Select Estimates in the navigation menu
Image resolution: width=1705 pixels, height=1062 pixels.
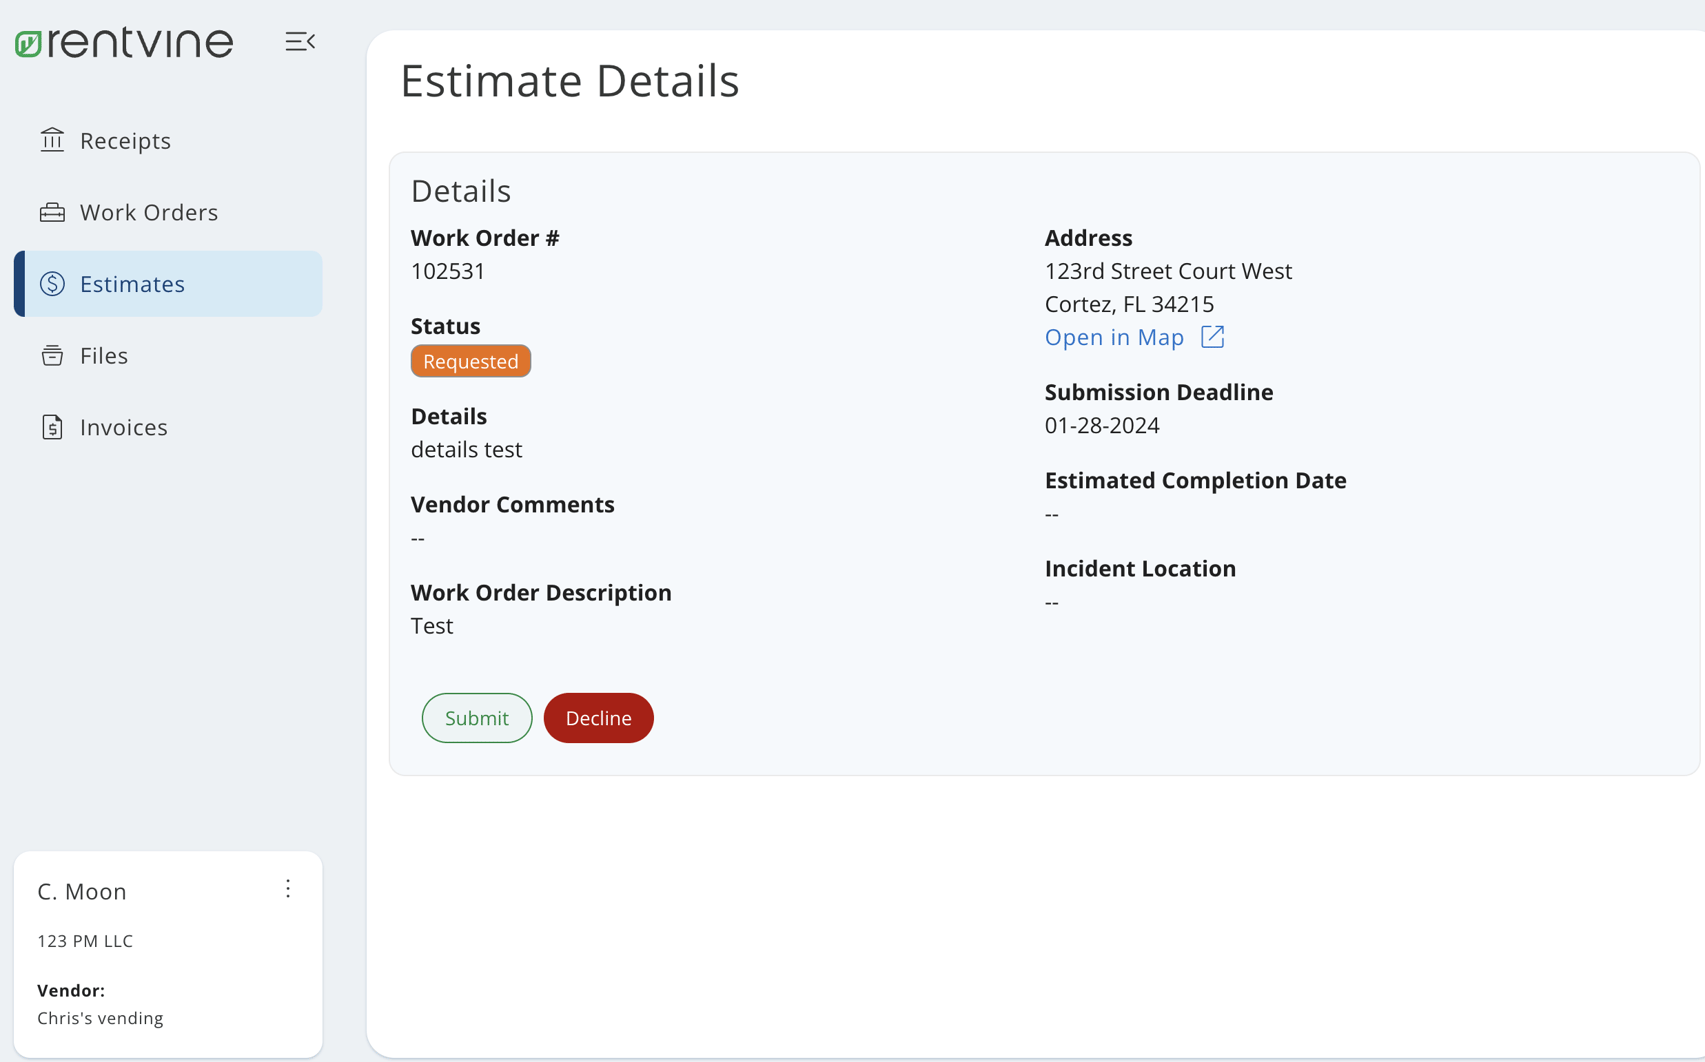(x=132, y=284)
